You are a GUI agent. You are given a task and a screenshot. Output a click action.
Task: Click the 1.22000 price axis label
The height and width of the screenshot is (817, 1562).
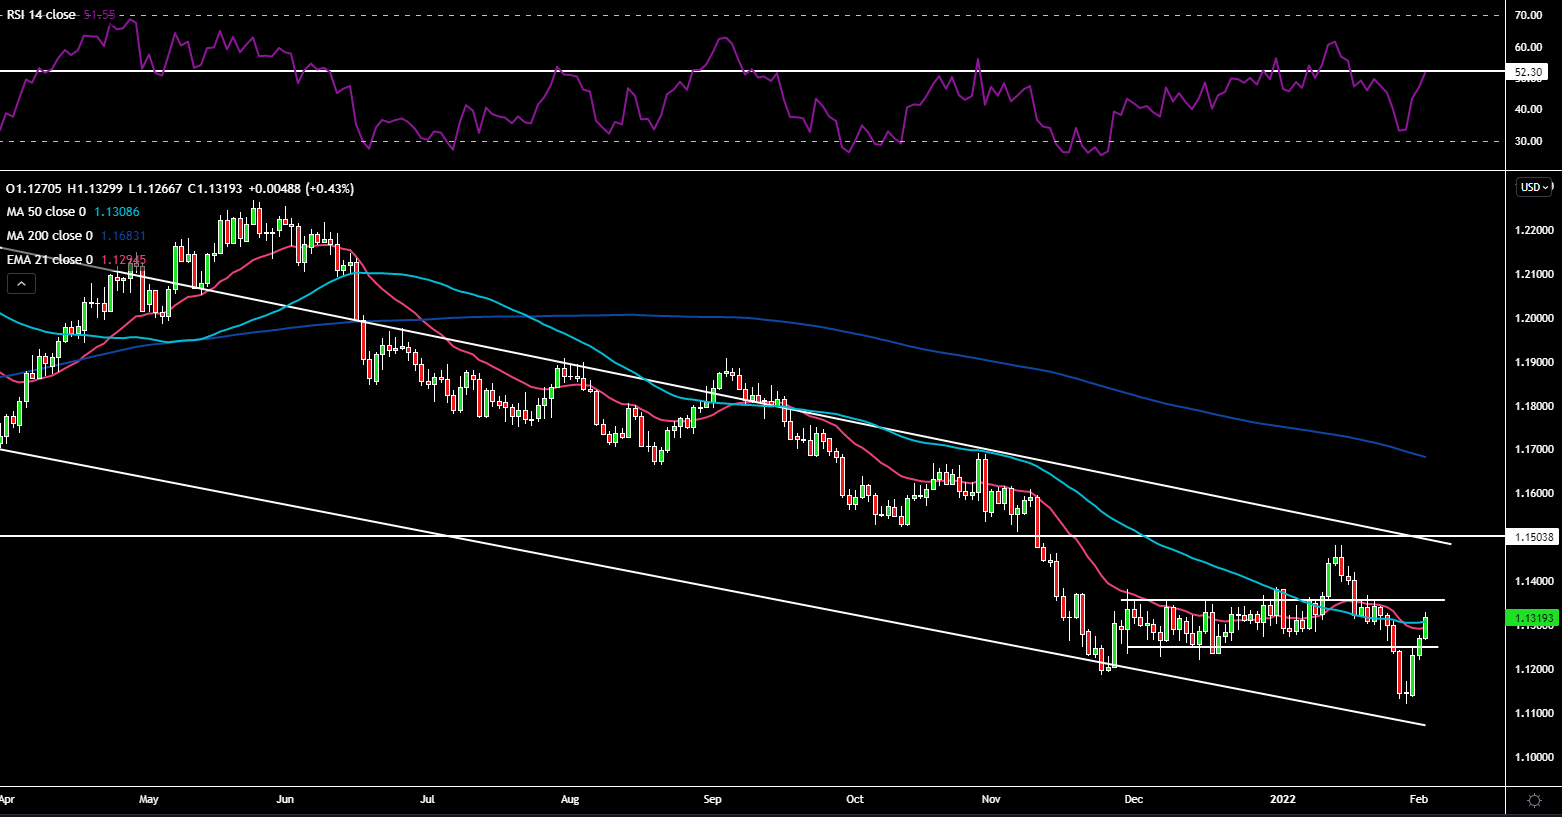coord(1534,230)
